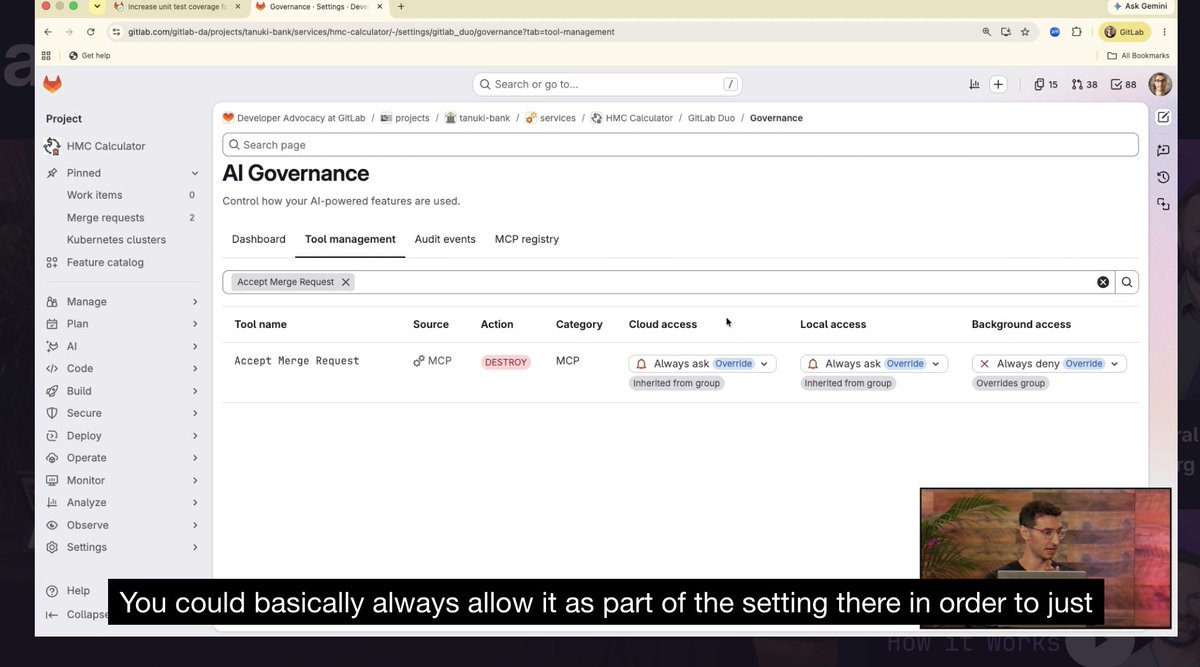The image size is (1200, 667).
Task: Remove the Accept Merge Request filter token
Action: (346, 282)
